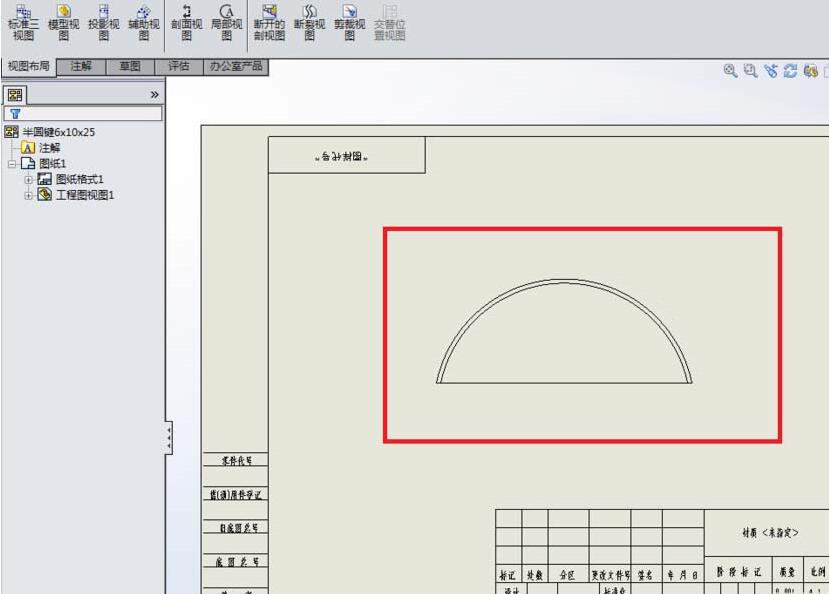
Task: Activate the 剪裁视图 (Crop View) tool
Action: coord(348,22)
